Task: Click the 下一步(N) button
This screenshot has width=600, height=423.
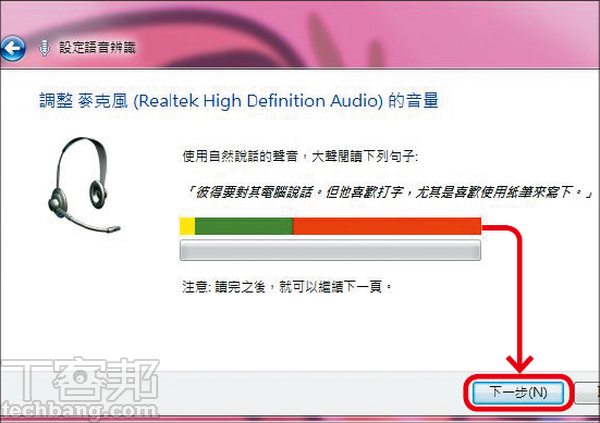Action: tap(518, 392)
